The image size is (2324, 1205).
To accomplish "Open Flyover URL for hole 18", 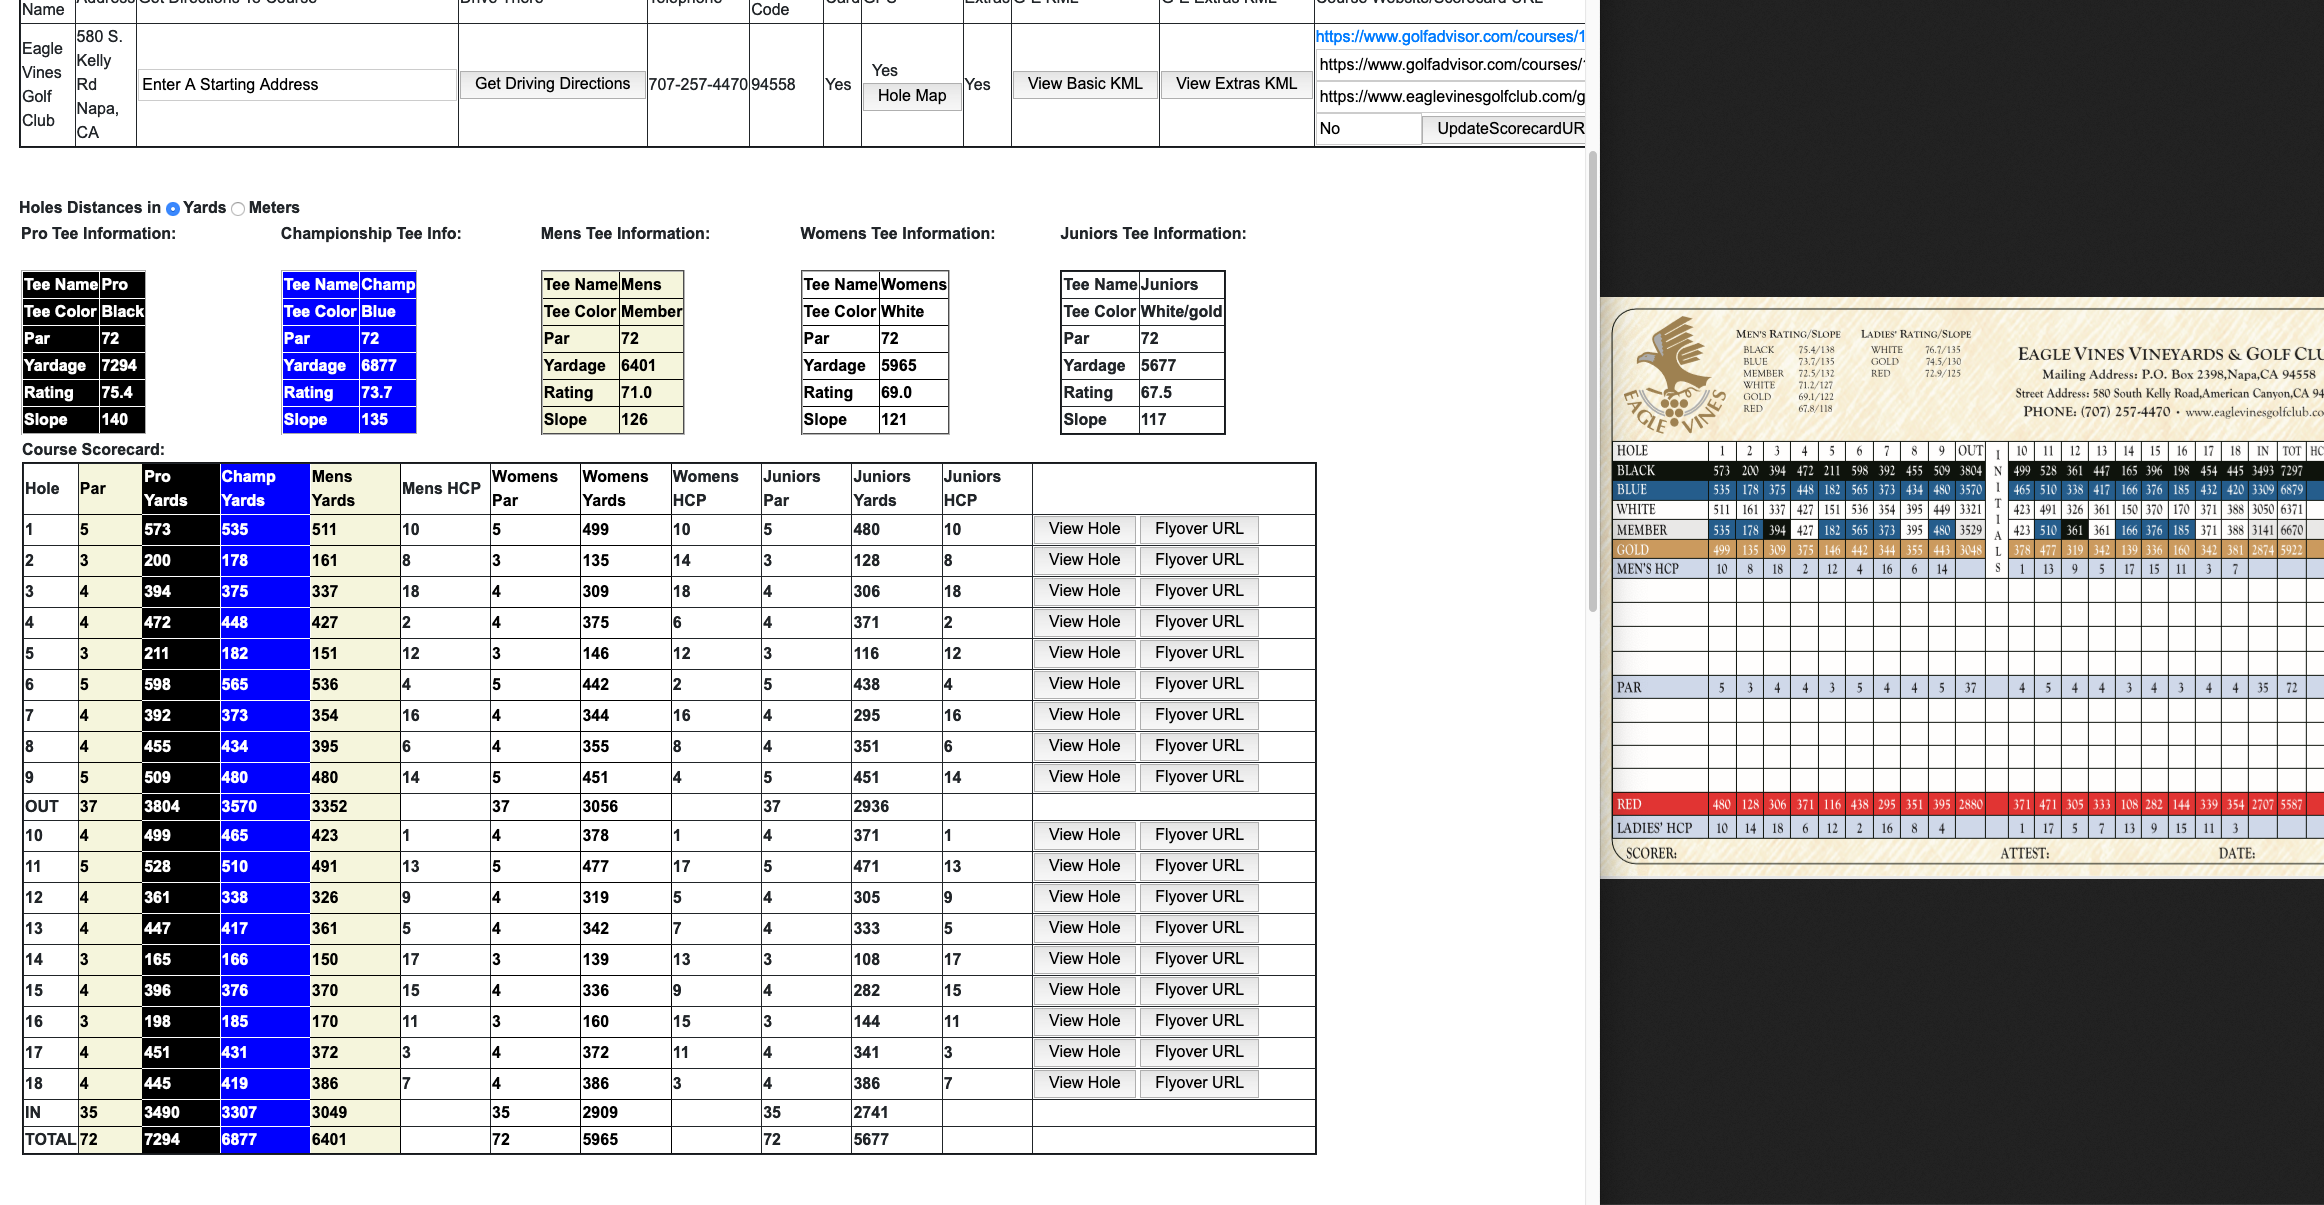I will 1199,1083.
